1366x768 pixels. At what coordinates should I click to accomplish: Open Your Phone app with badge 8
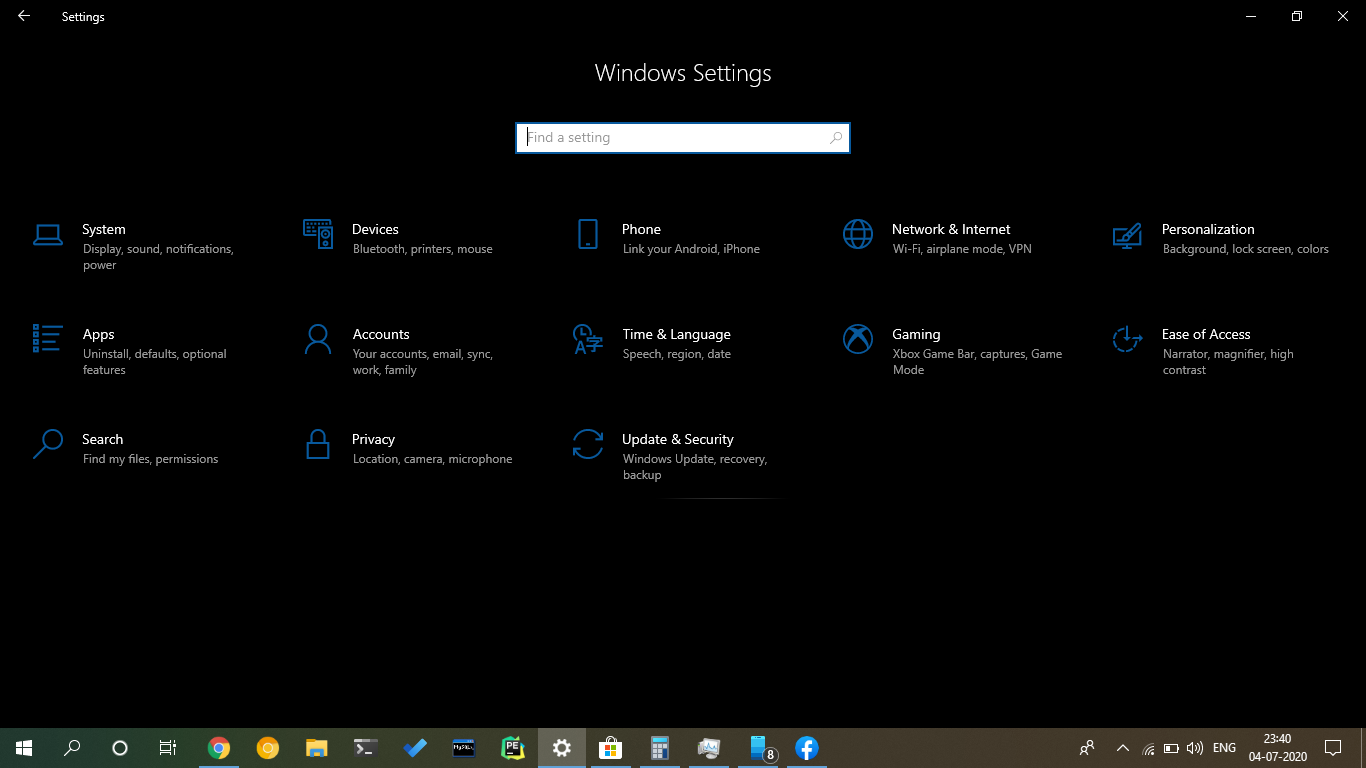tap(759, 748)
